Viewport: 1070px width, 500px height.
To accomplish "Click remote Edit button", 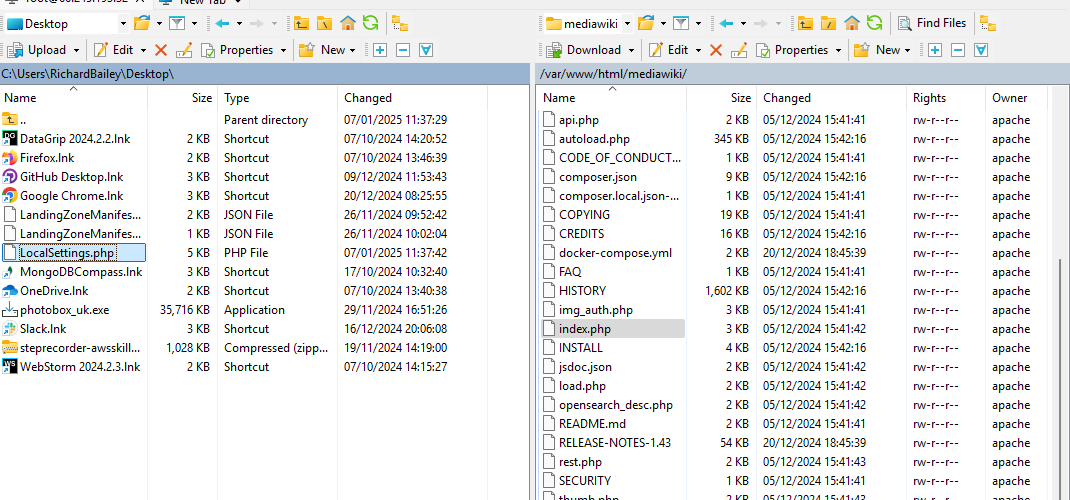I will pos(669,50).
